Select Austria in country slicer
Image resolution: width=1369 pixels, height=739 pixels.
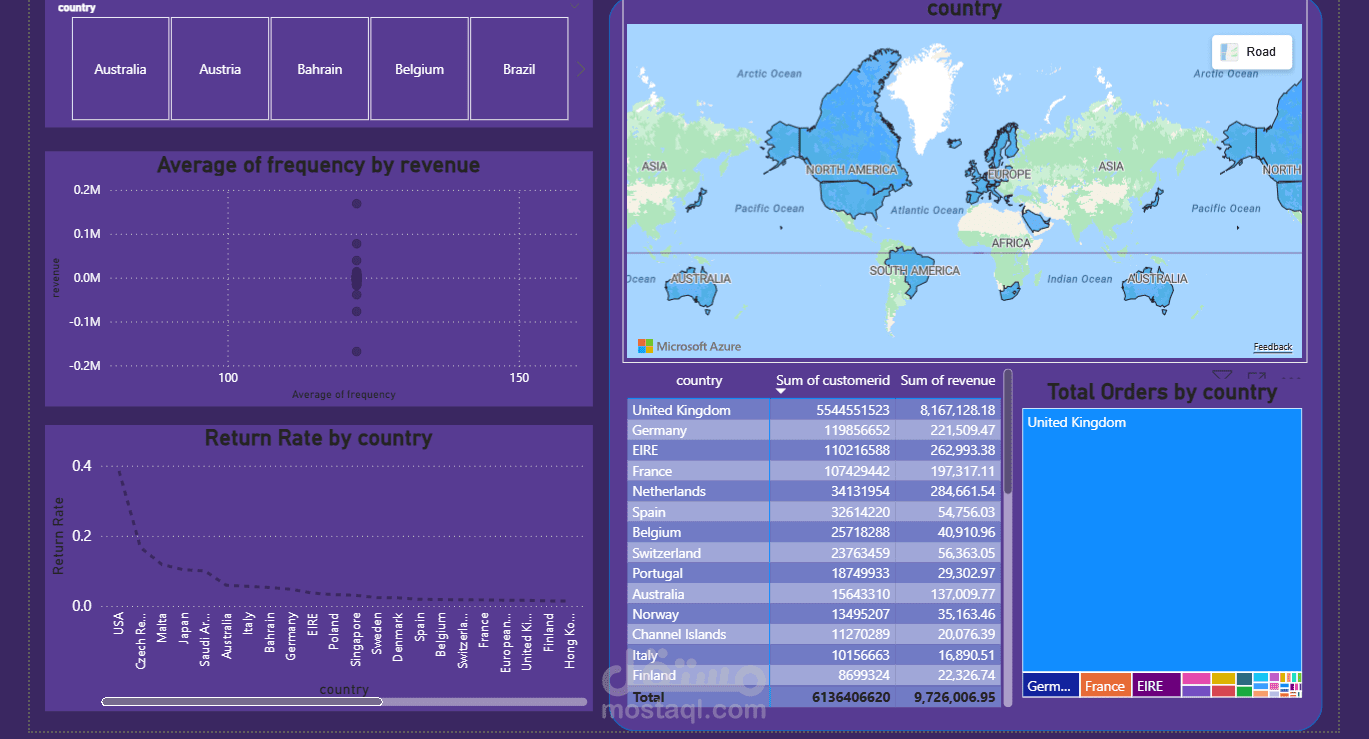click(220, 69)
